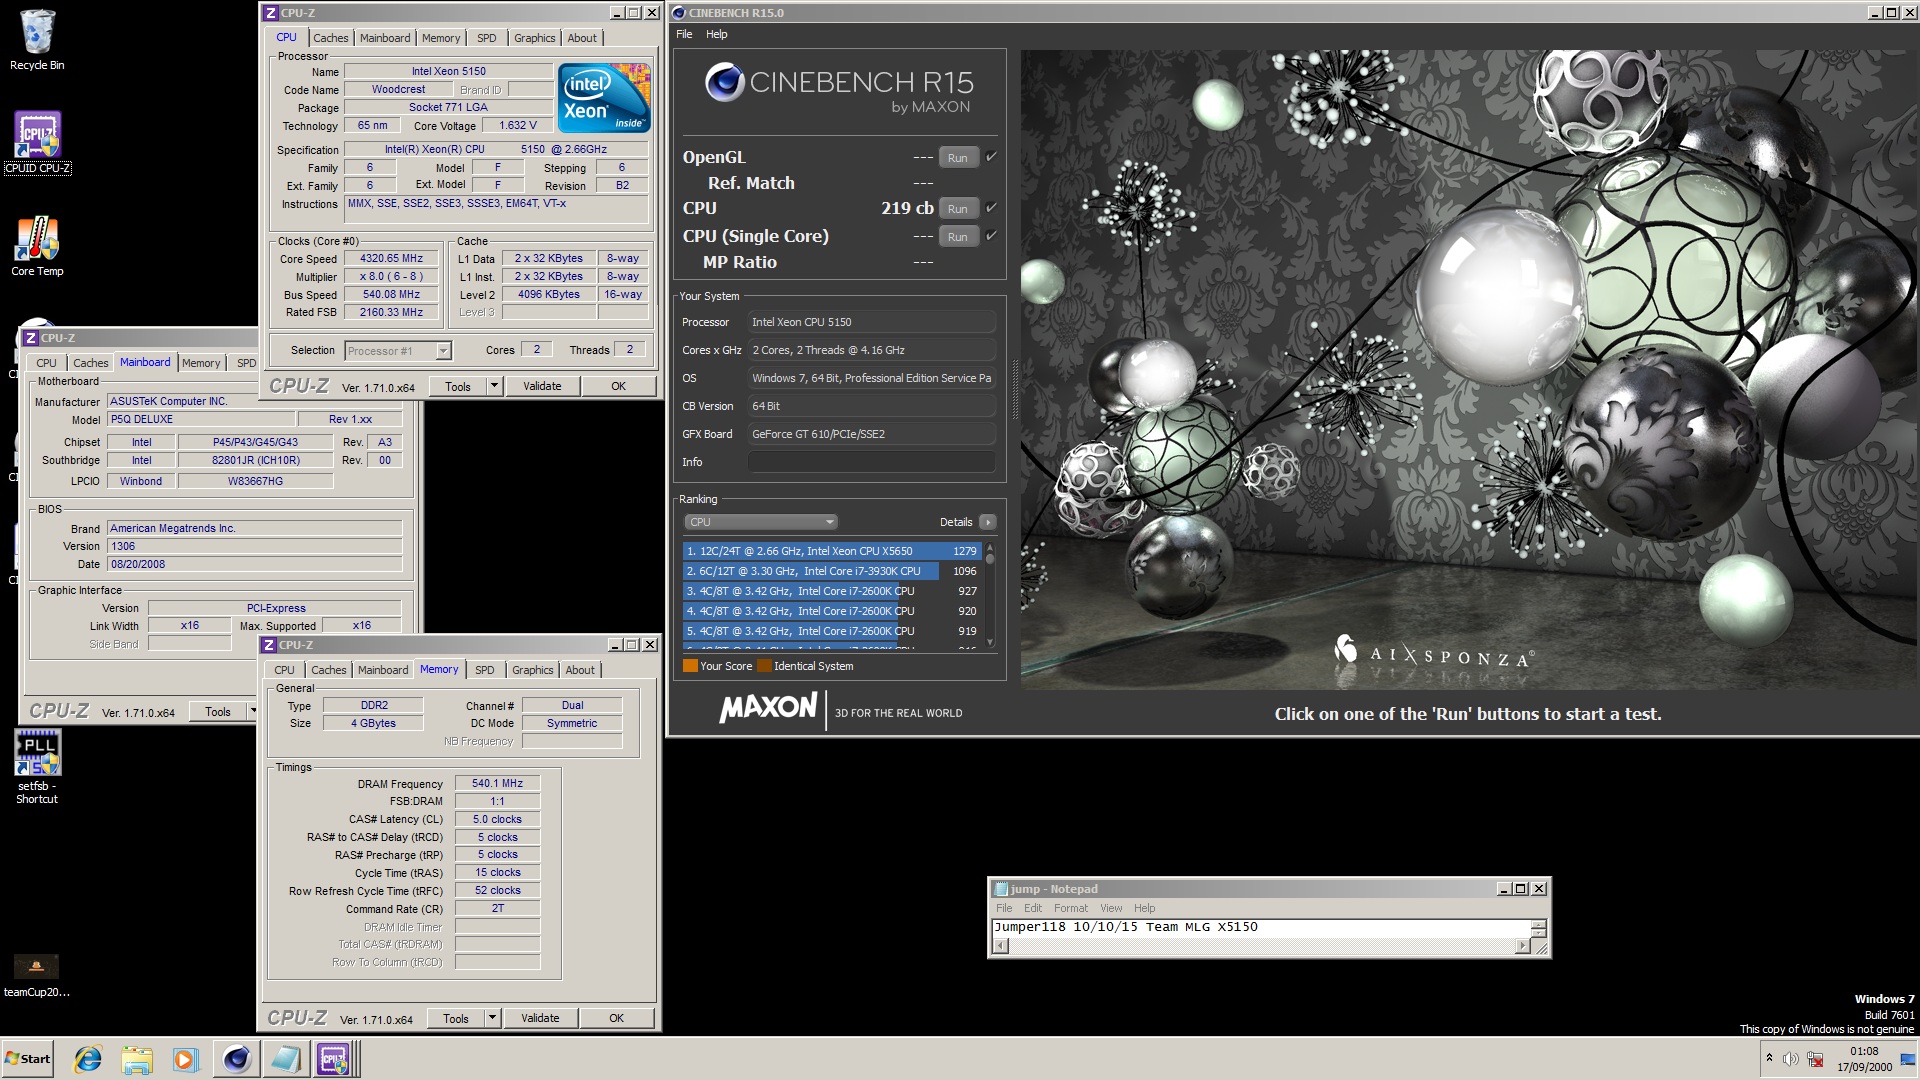Click the Start button
This screenshot has width=1920, height=1080.
click(x=28, y=1059)
